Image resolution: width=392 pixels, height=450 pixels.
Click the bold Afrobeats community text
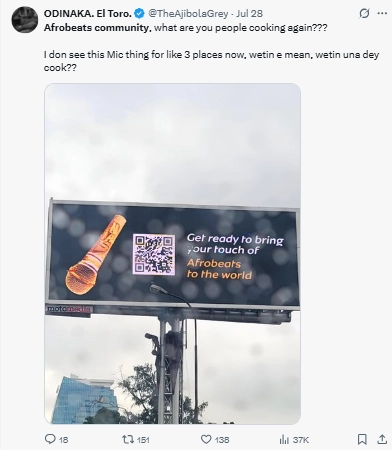98,27
